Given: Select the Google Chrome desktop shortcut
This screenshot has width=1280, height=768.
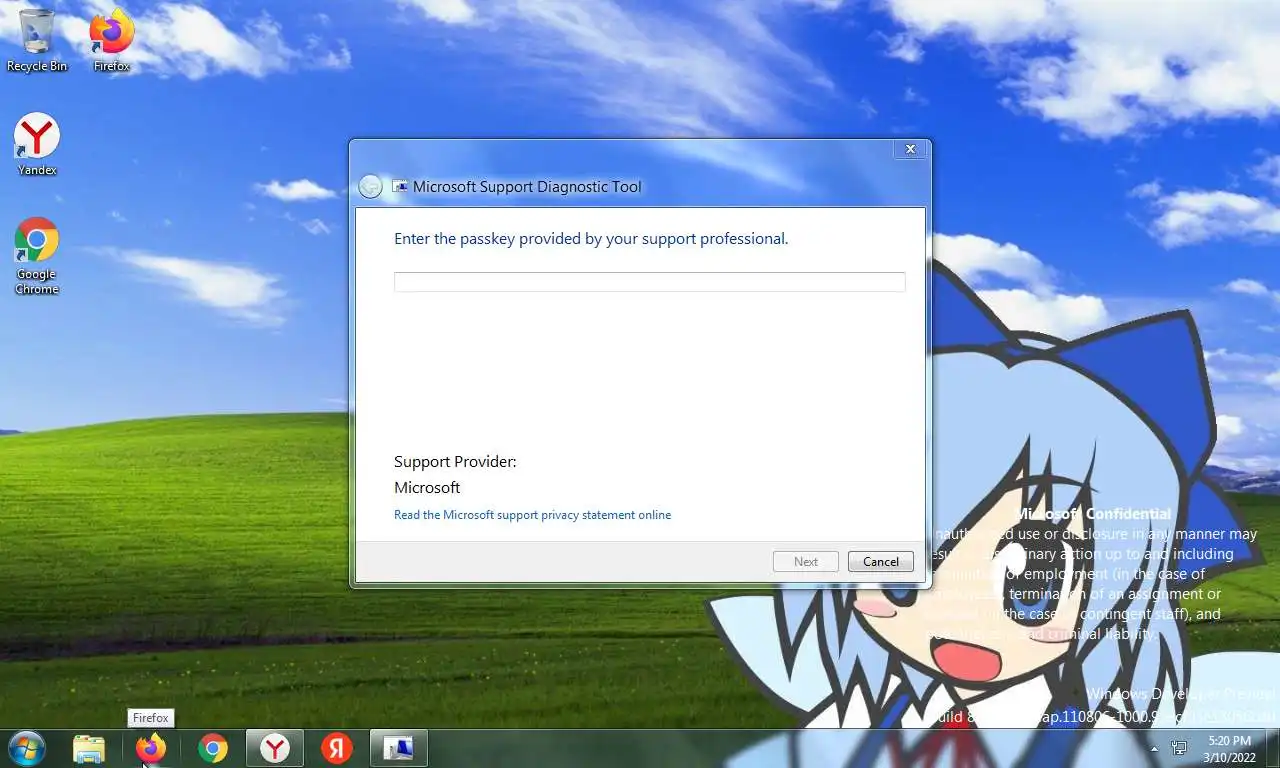Looking at the screenshot, I should (x=37, y=256).
